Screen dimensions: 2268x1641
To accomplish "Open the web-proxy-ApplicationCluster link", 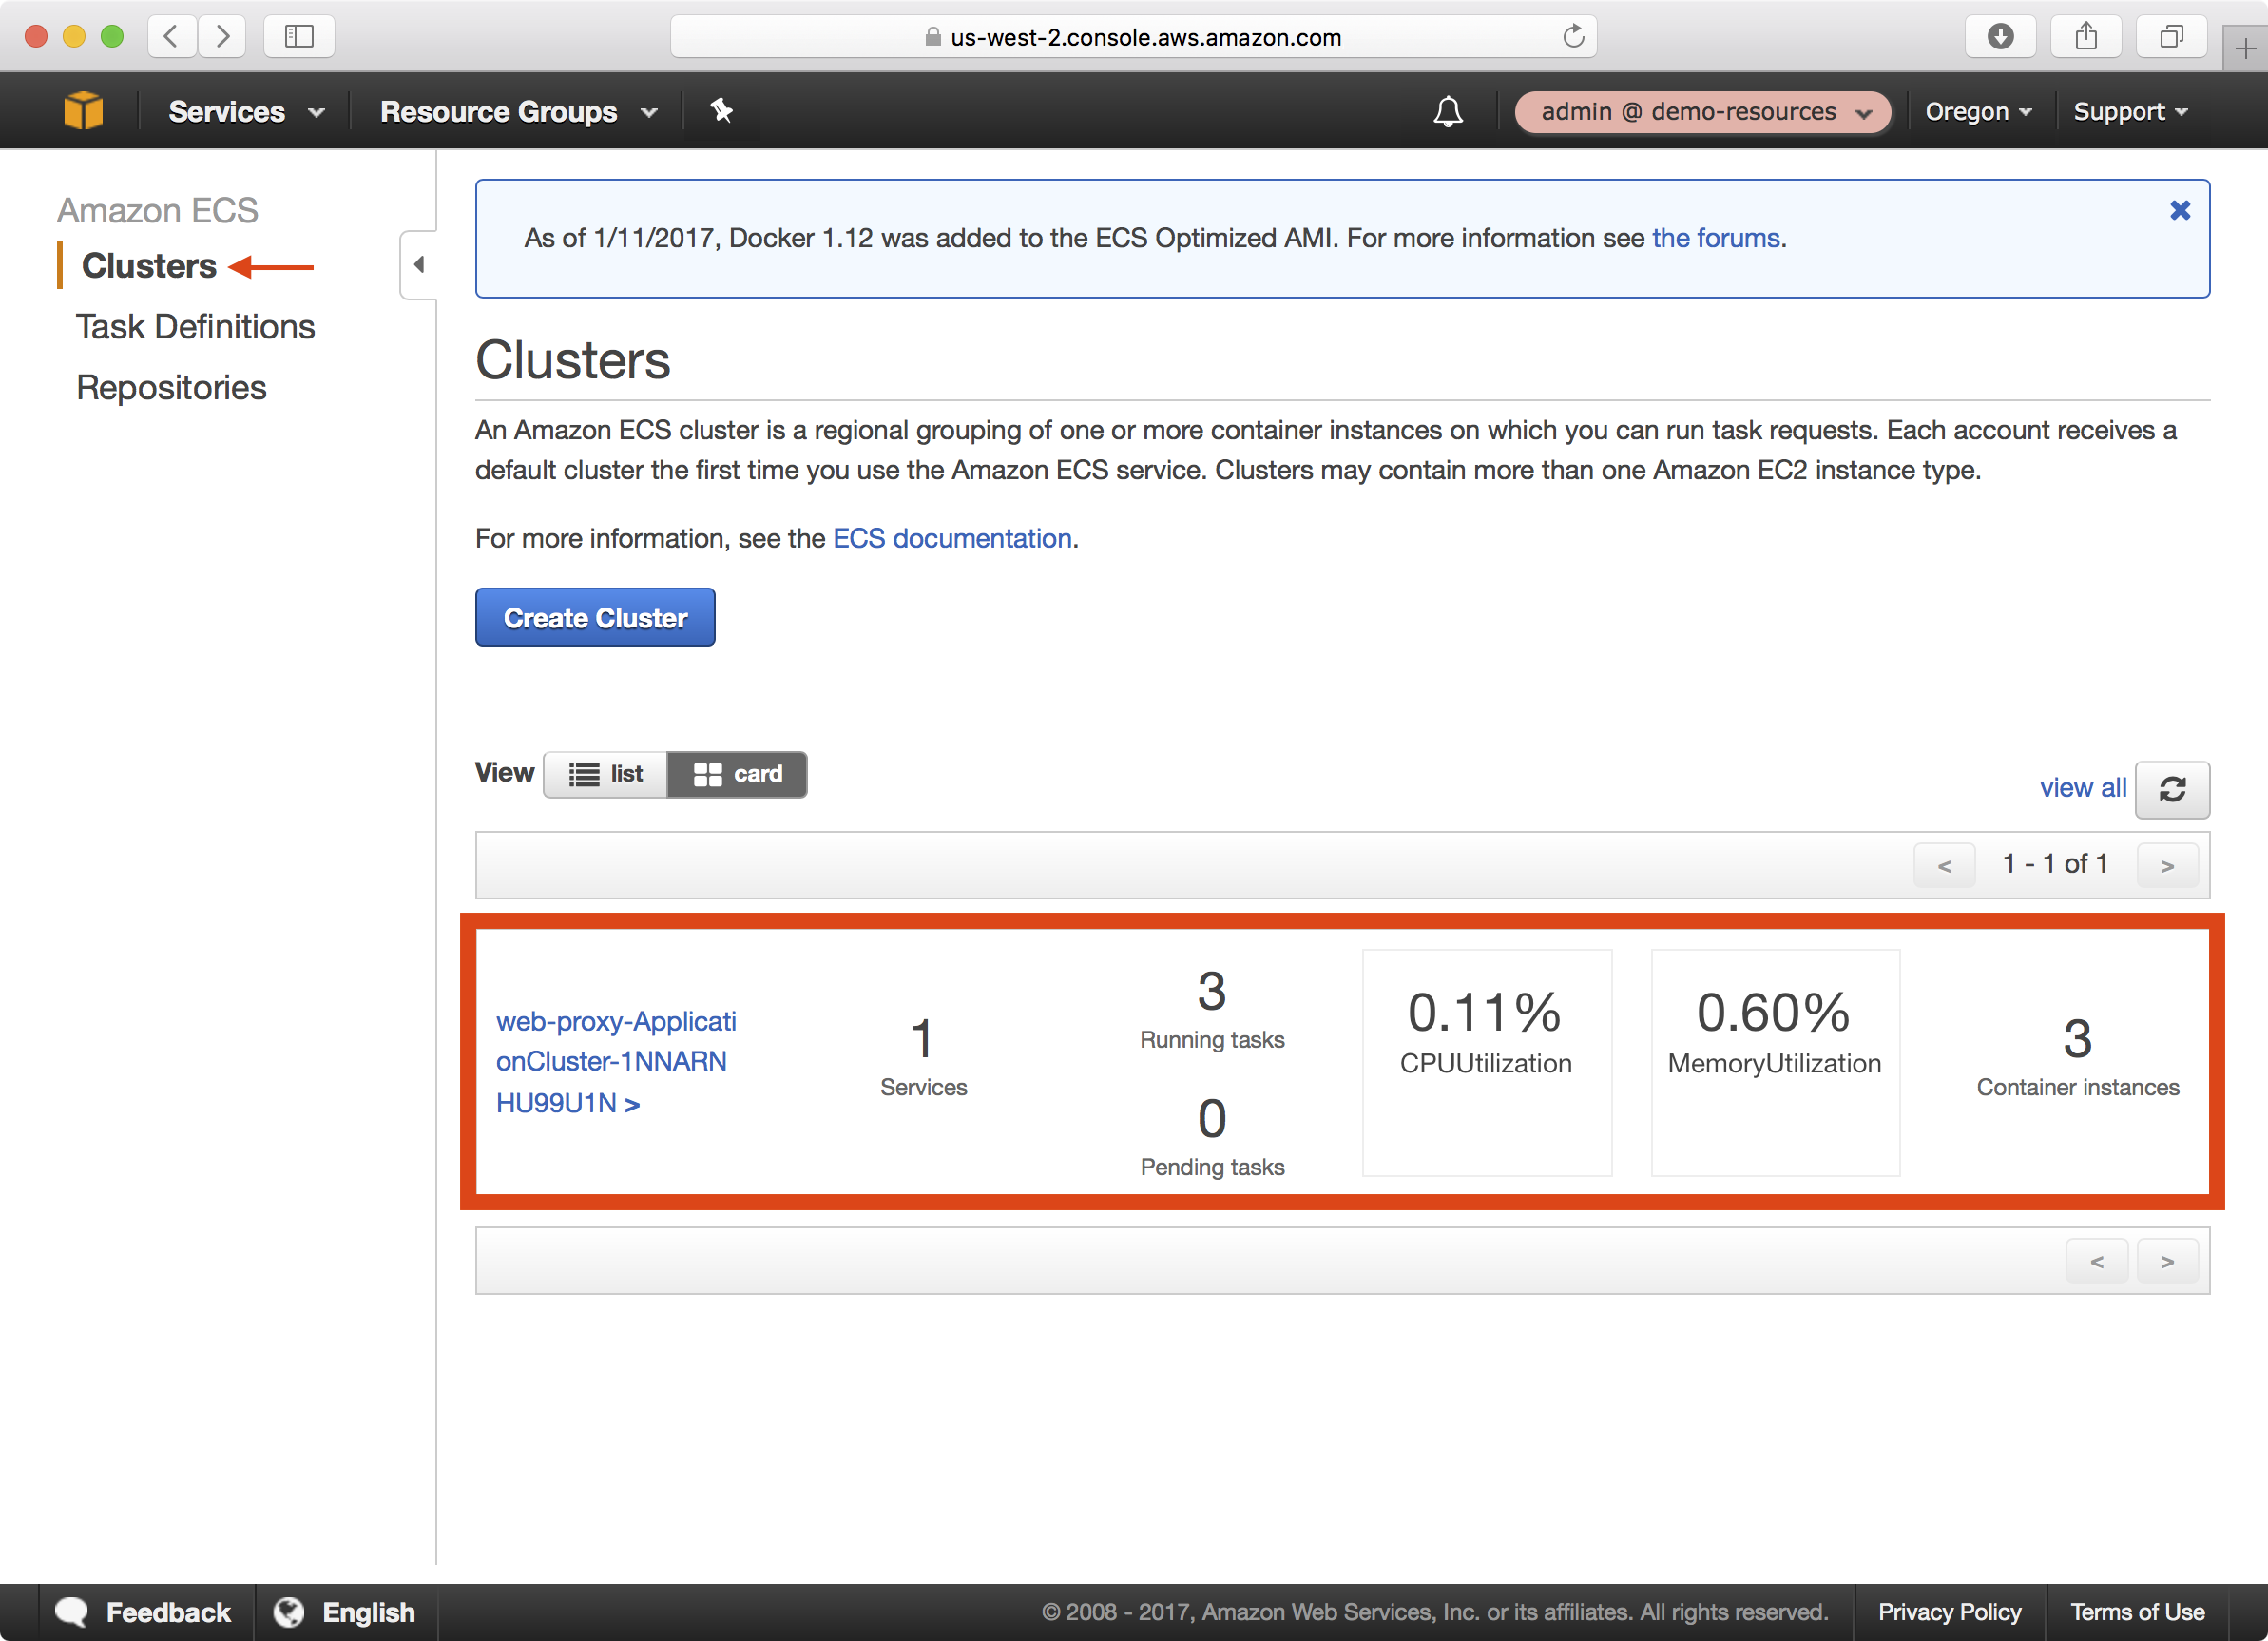I will tap(616, 1062).
